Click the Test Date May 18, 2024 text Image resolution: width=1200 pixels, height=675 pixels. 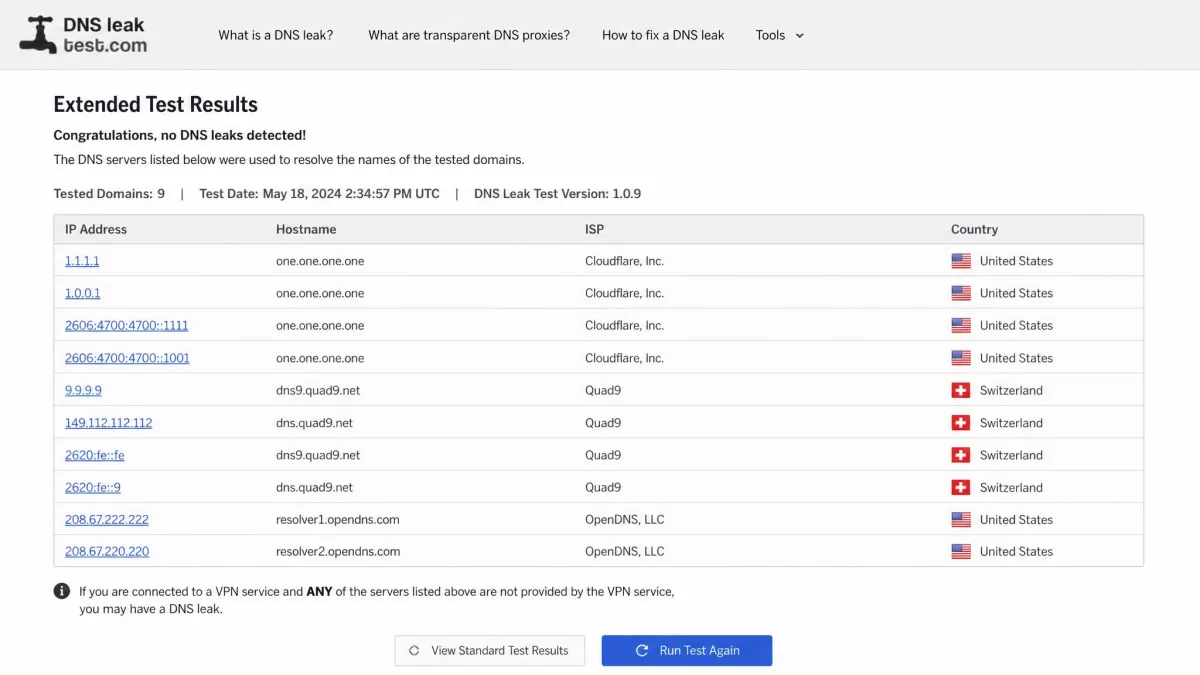click(x=319, y=193)
